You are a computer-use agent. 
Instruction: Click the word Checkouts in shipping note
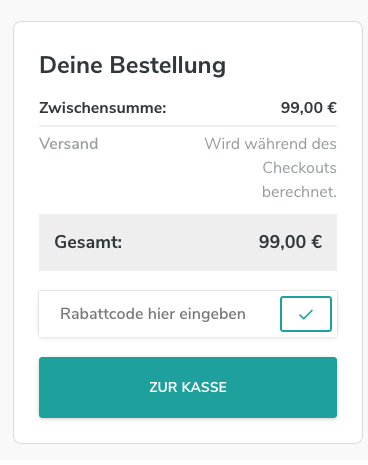[x=299, y=168]
